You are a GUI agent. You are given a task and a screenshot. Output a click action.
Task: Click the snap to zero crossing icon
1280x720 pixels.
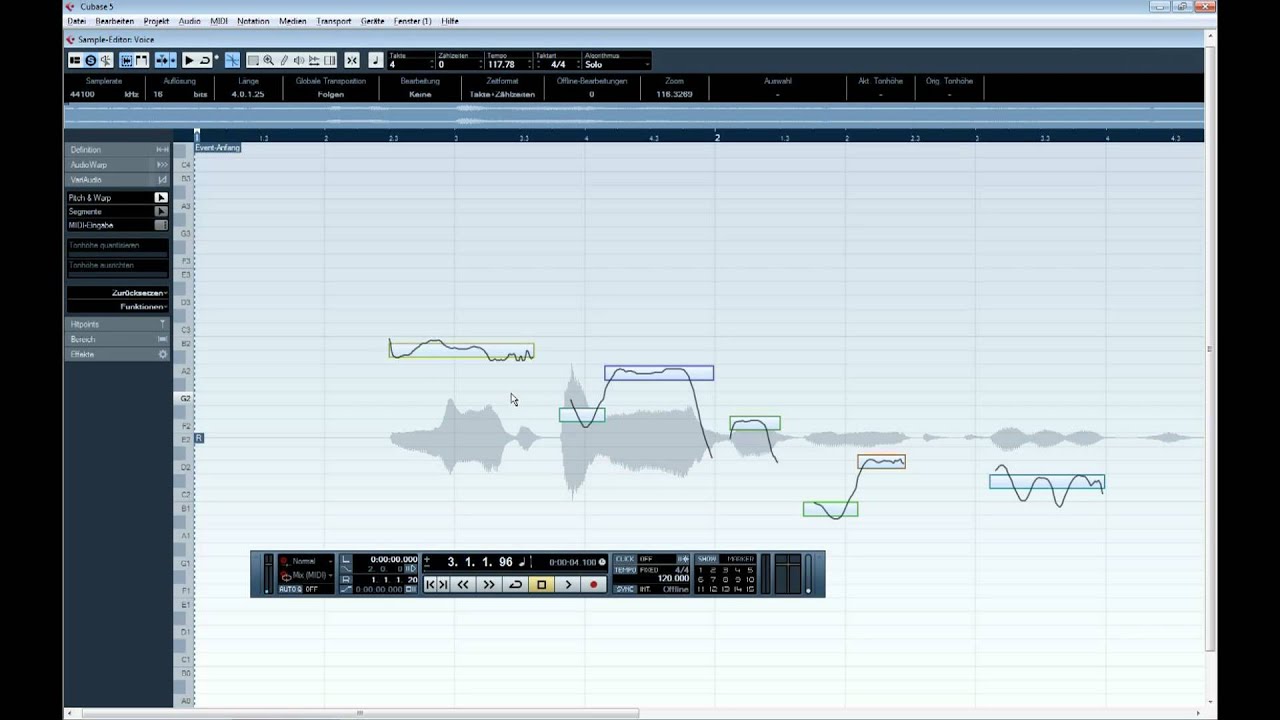[232, 60]
